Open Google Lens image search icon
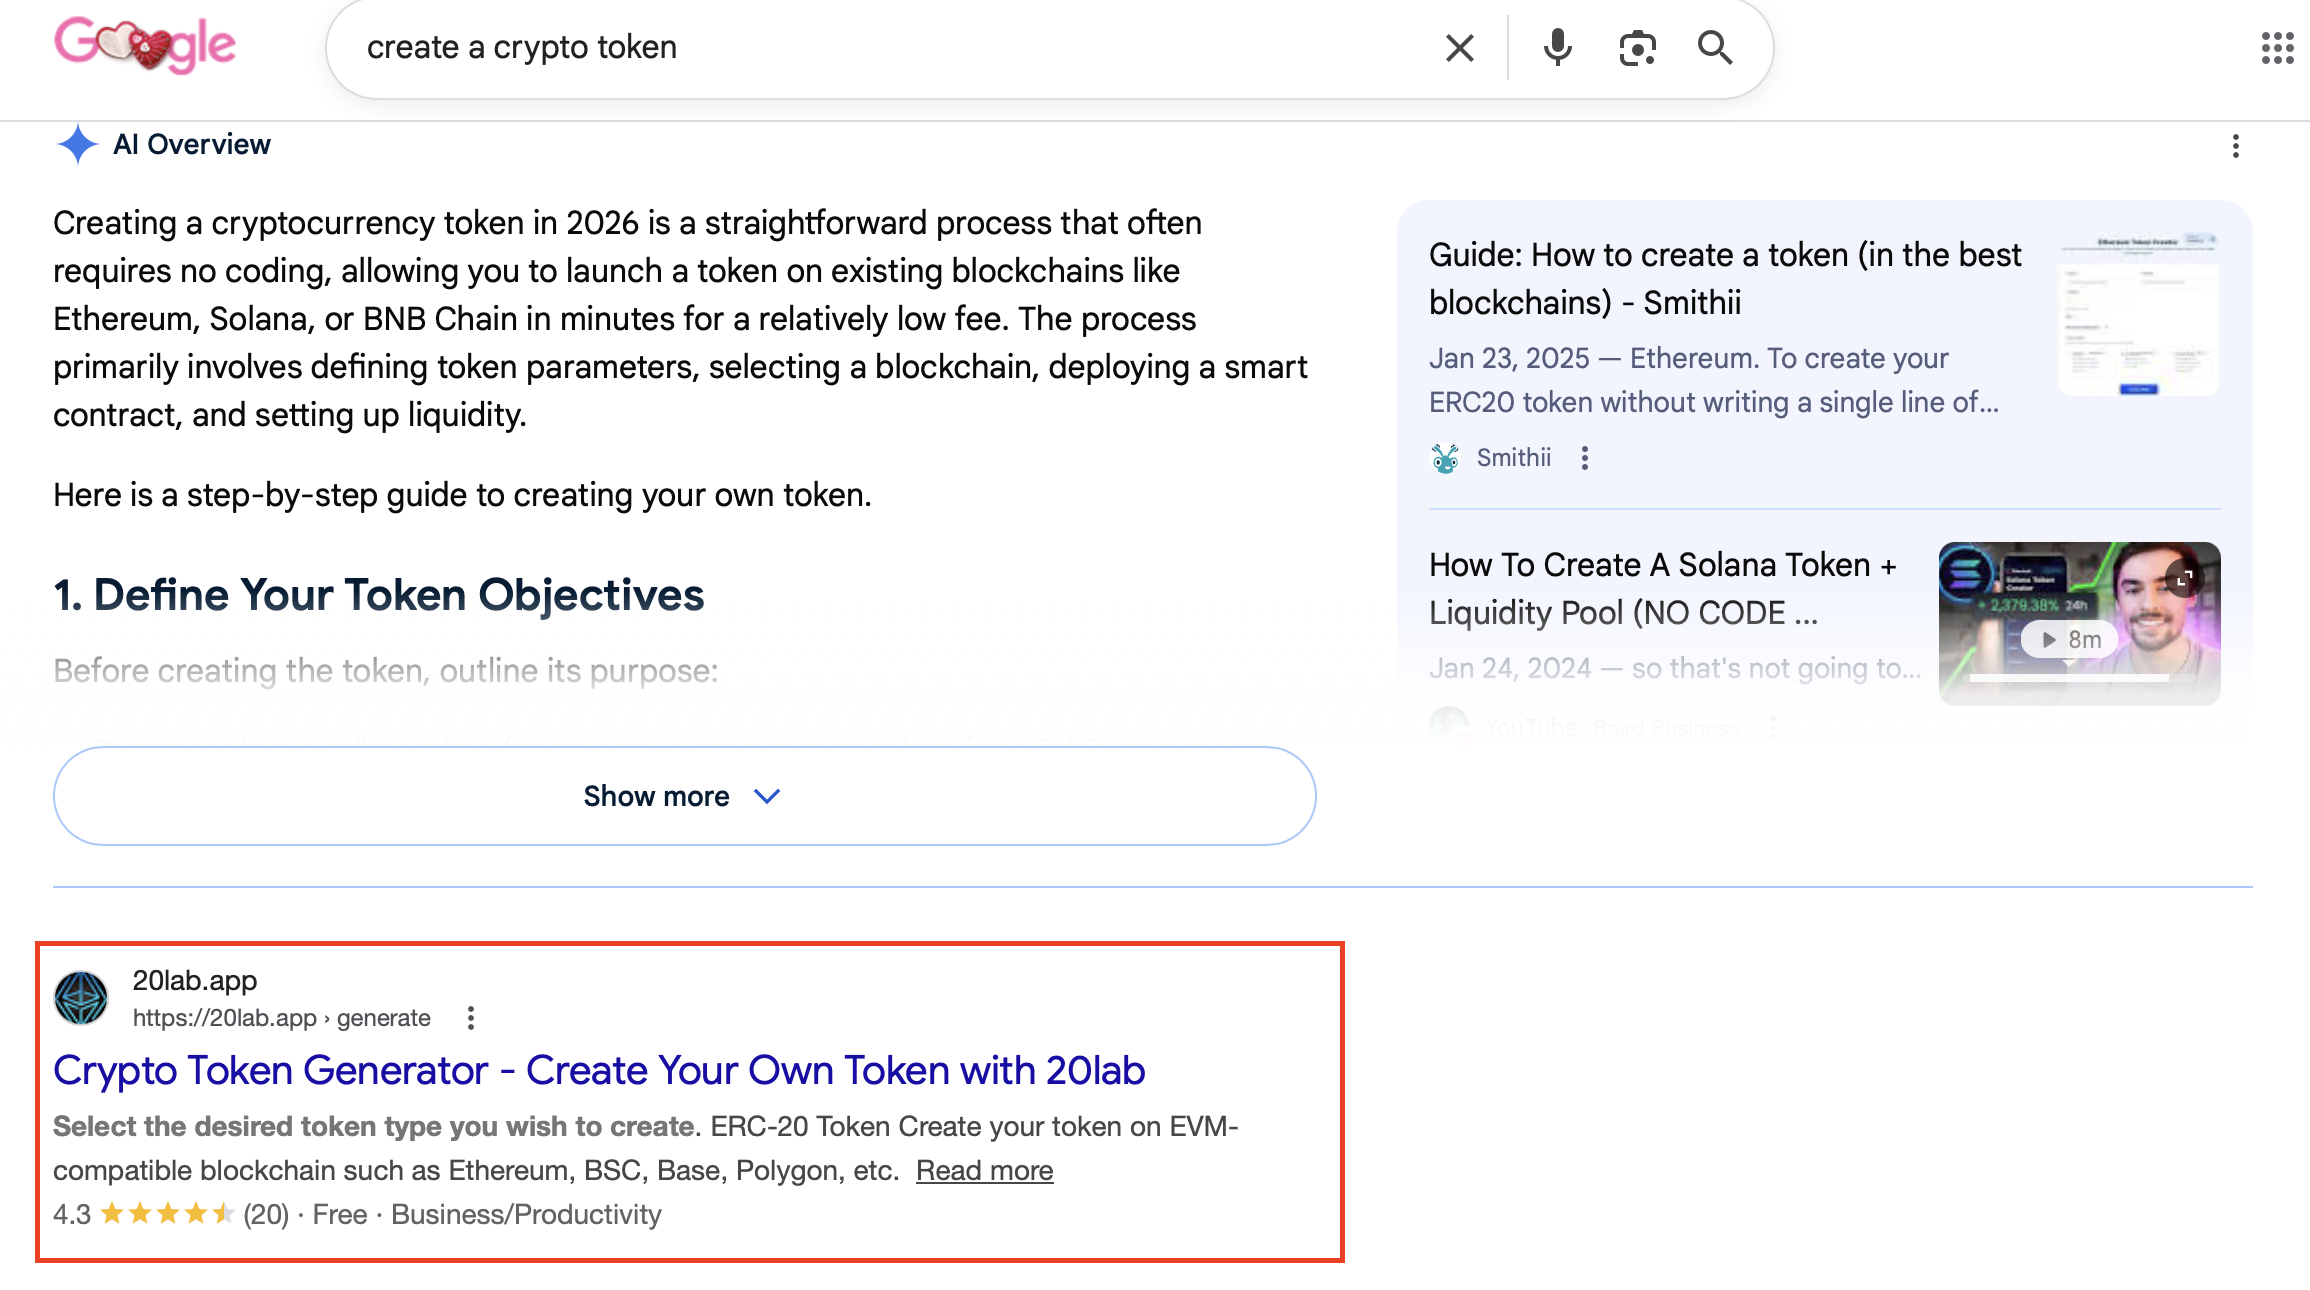 point(1637,47)
